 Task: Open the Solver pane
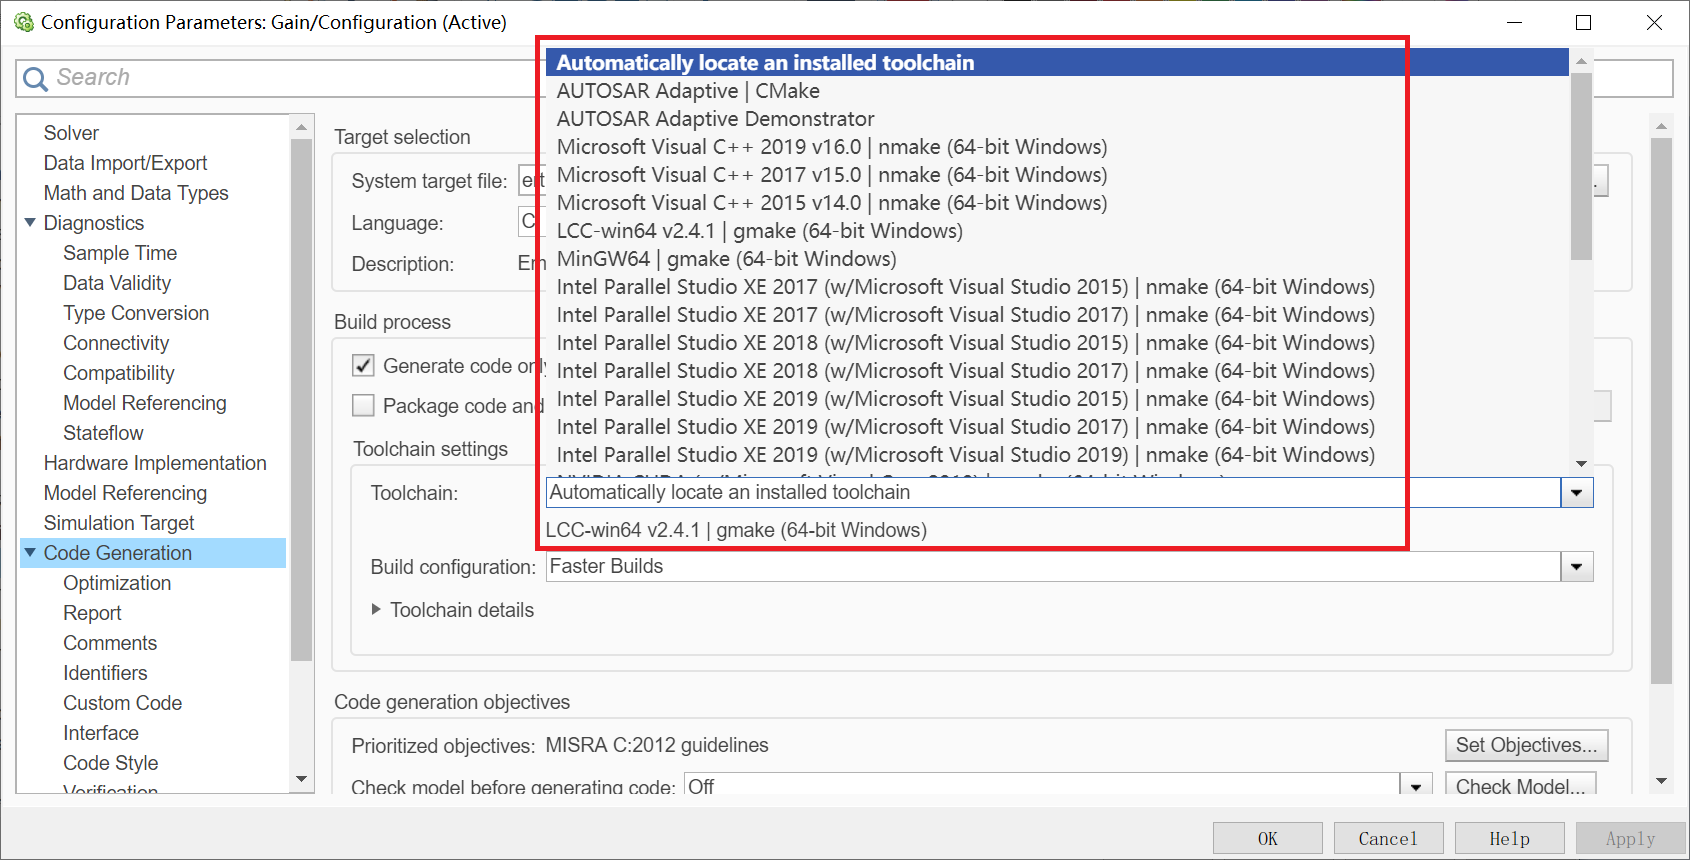[71, 133]
